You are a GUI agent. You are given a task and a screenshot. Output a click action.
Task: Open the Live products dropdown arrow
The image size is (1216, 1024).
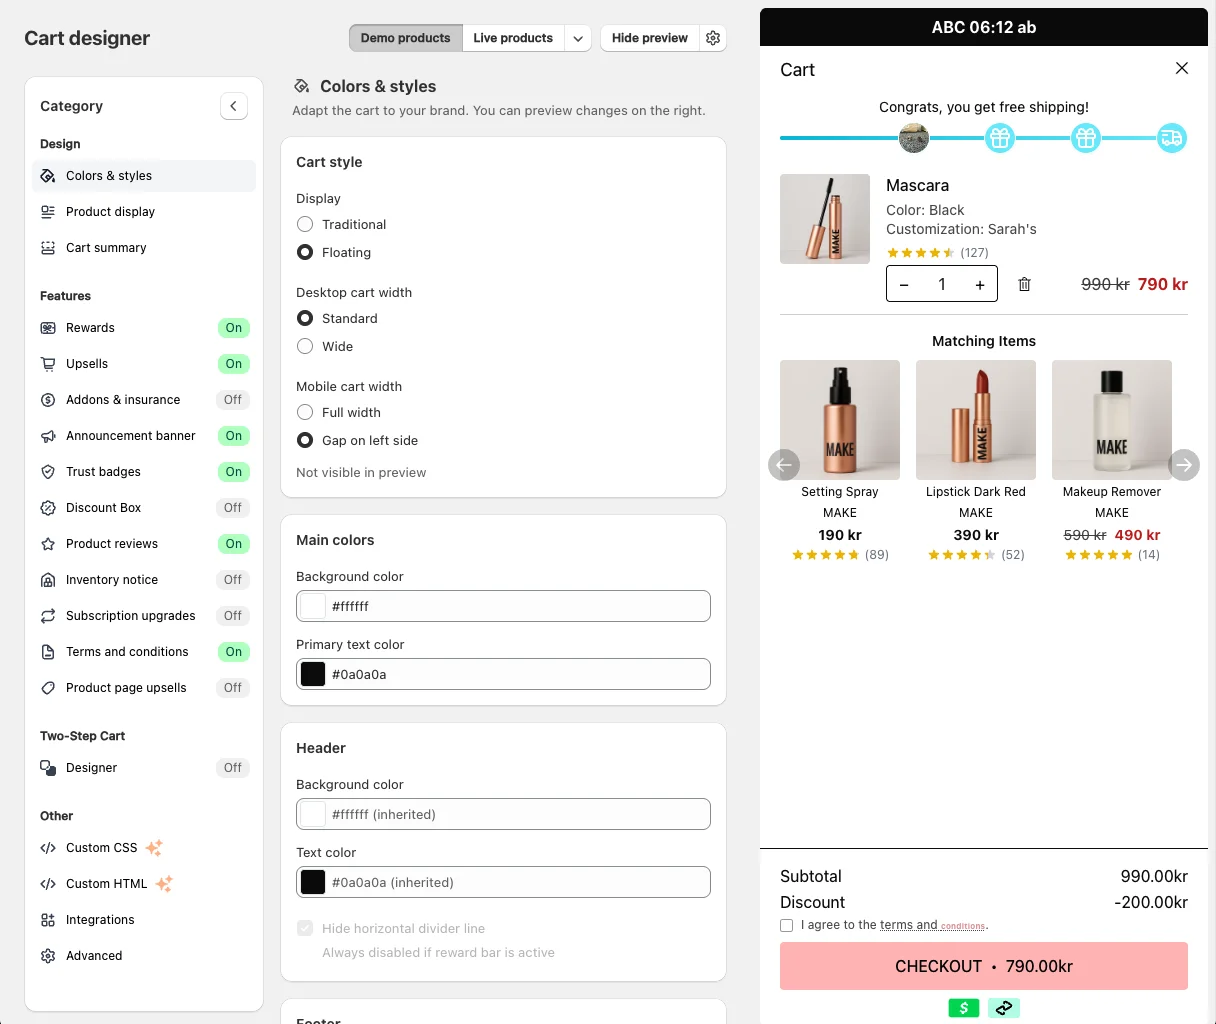click(x=578, y=38)
